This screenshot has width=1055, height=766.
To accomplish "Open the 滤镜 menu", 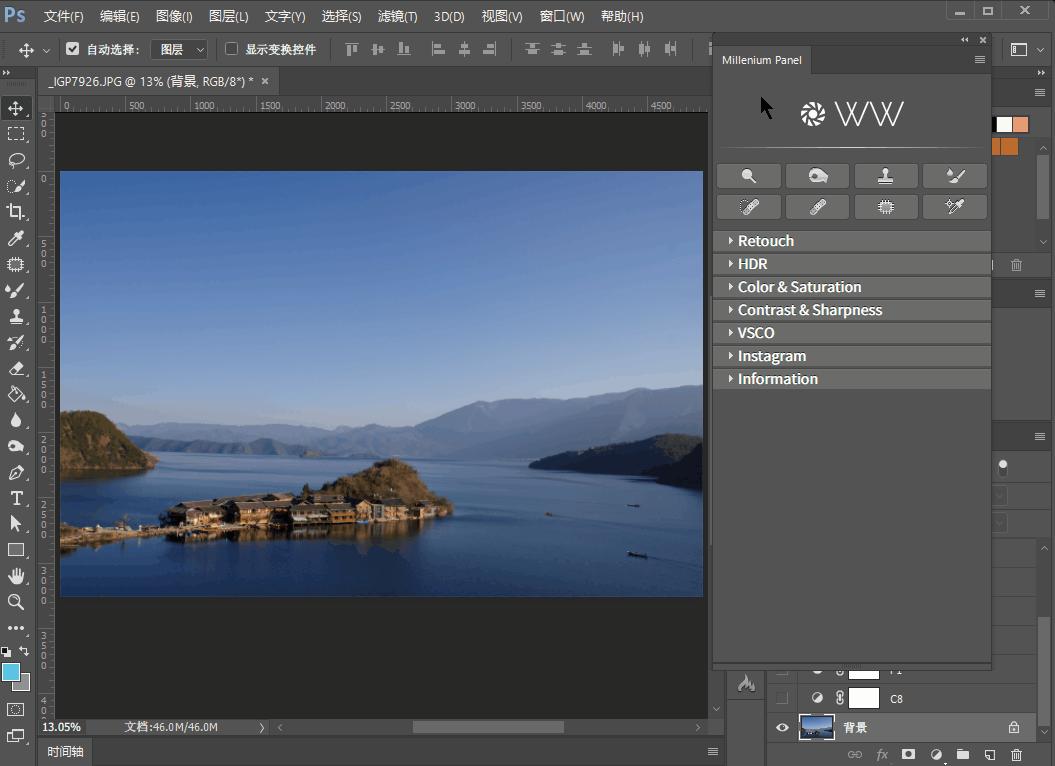I will tap(397, 16).
